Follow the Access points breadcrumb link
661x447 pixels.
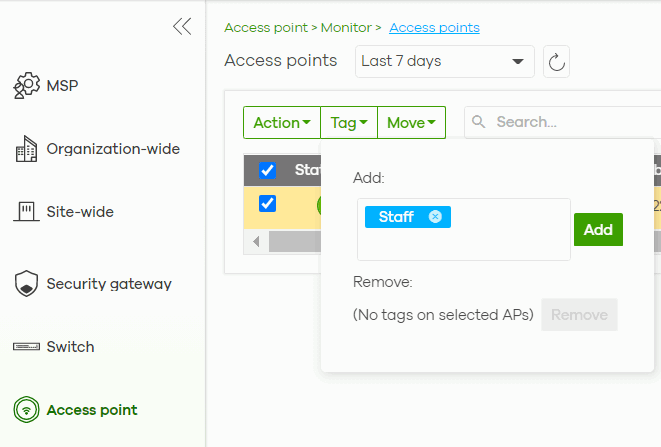point(434,27)
